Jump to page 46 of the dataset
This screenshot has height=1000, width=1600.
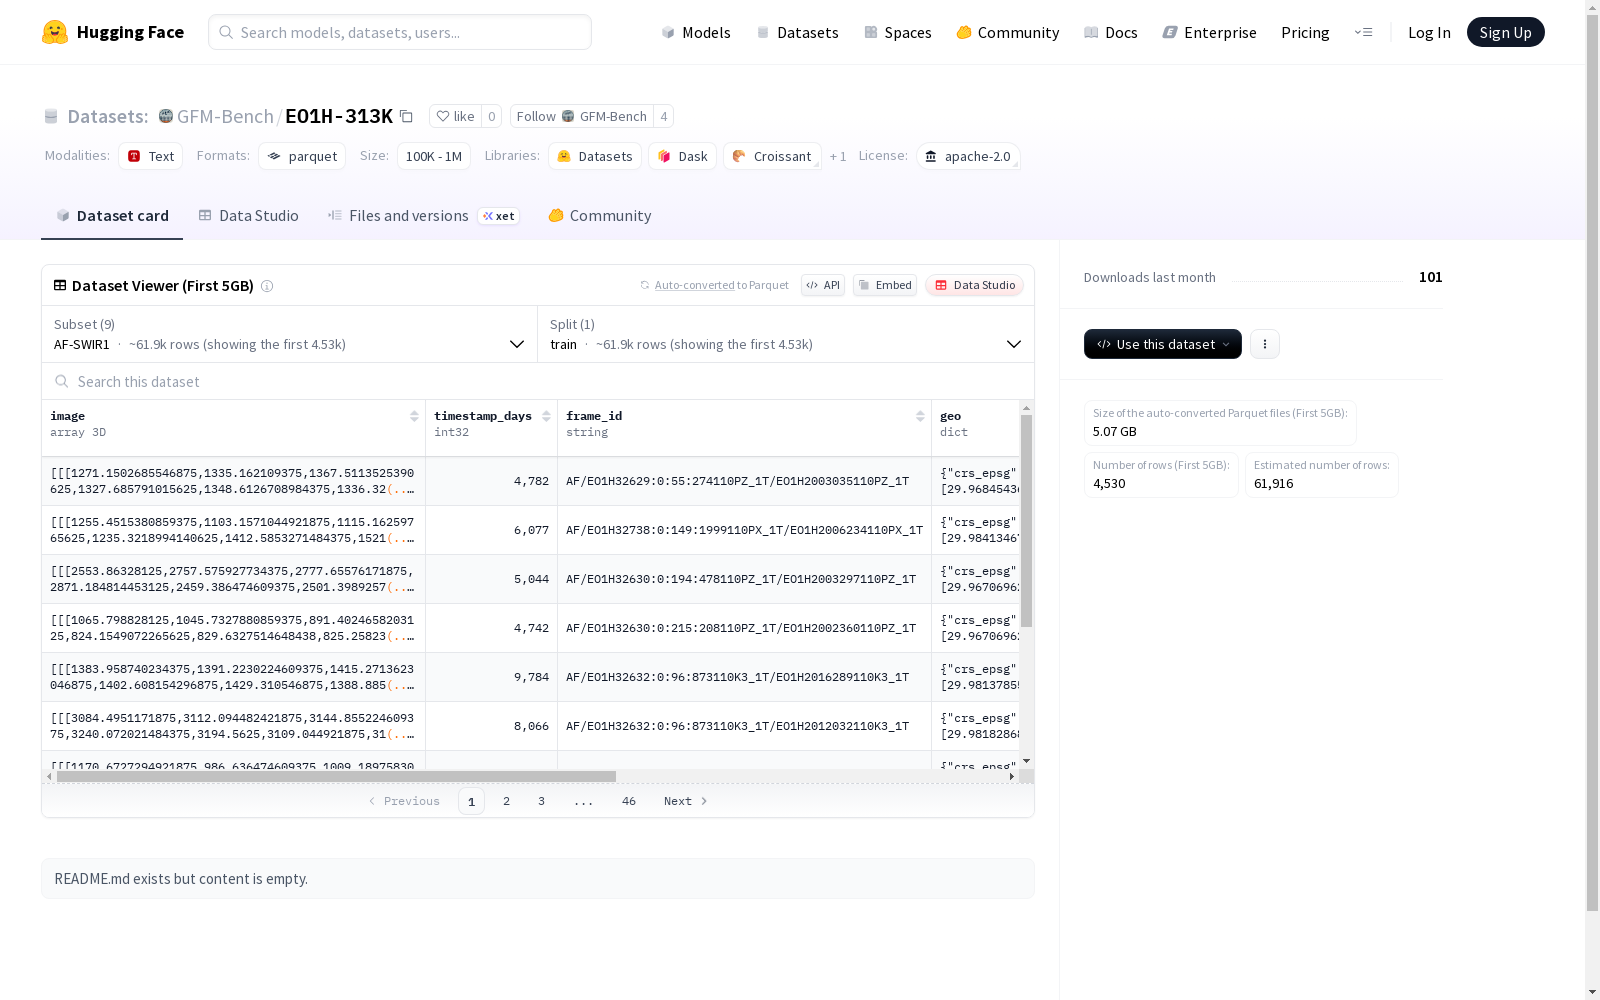tap(629, 801)
